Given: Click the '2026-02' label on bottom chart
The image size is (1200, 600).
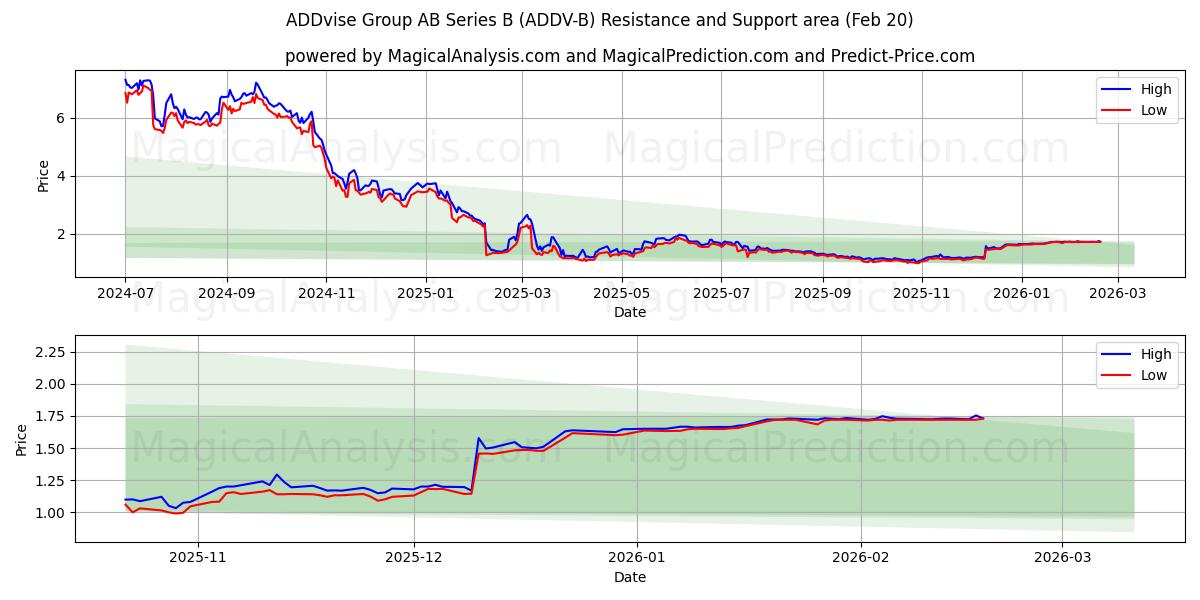Looking at the screenshot, I should (862, 559).
